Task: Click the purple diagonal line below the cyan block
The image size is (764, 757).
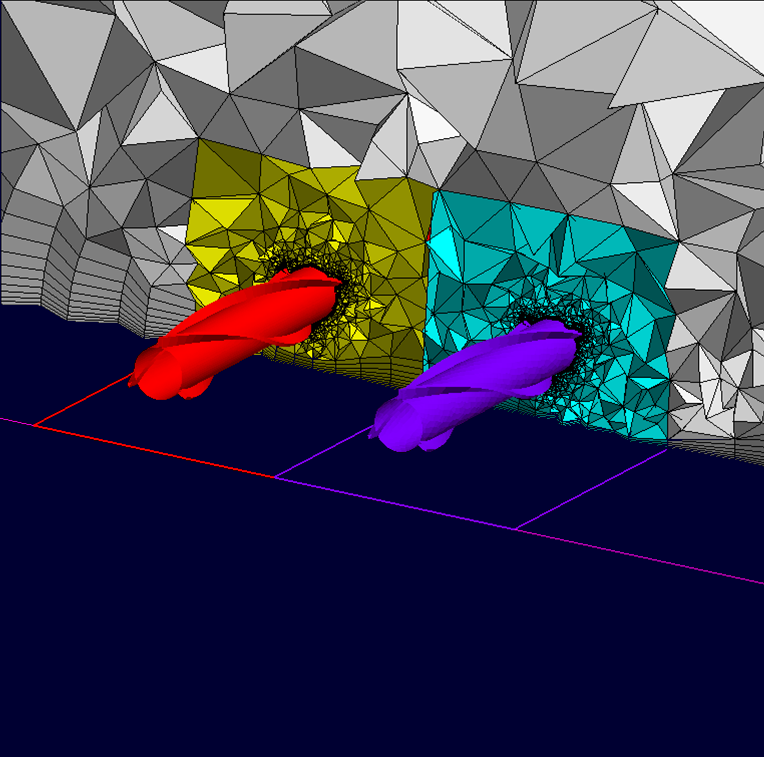Action: (x=590, y=488)
